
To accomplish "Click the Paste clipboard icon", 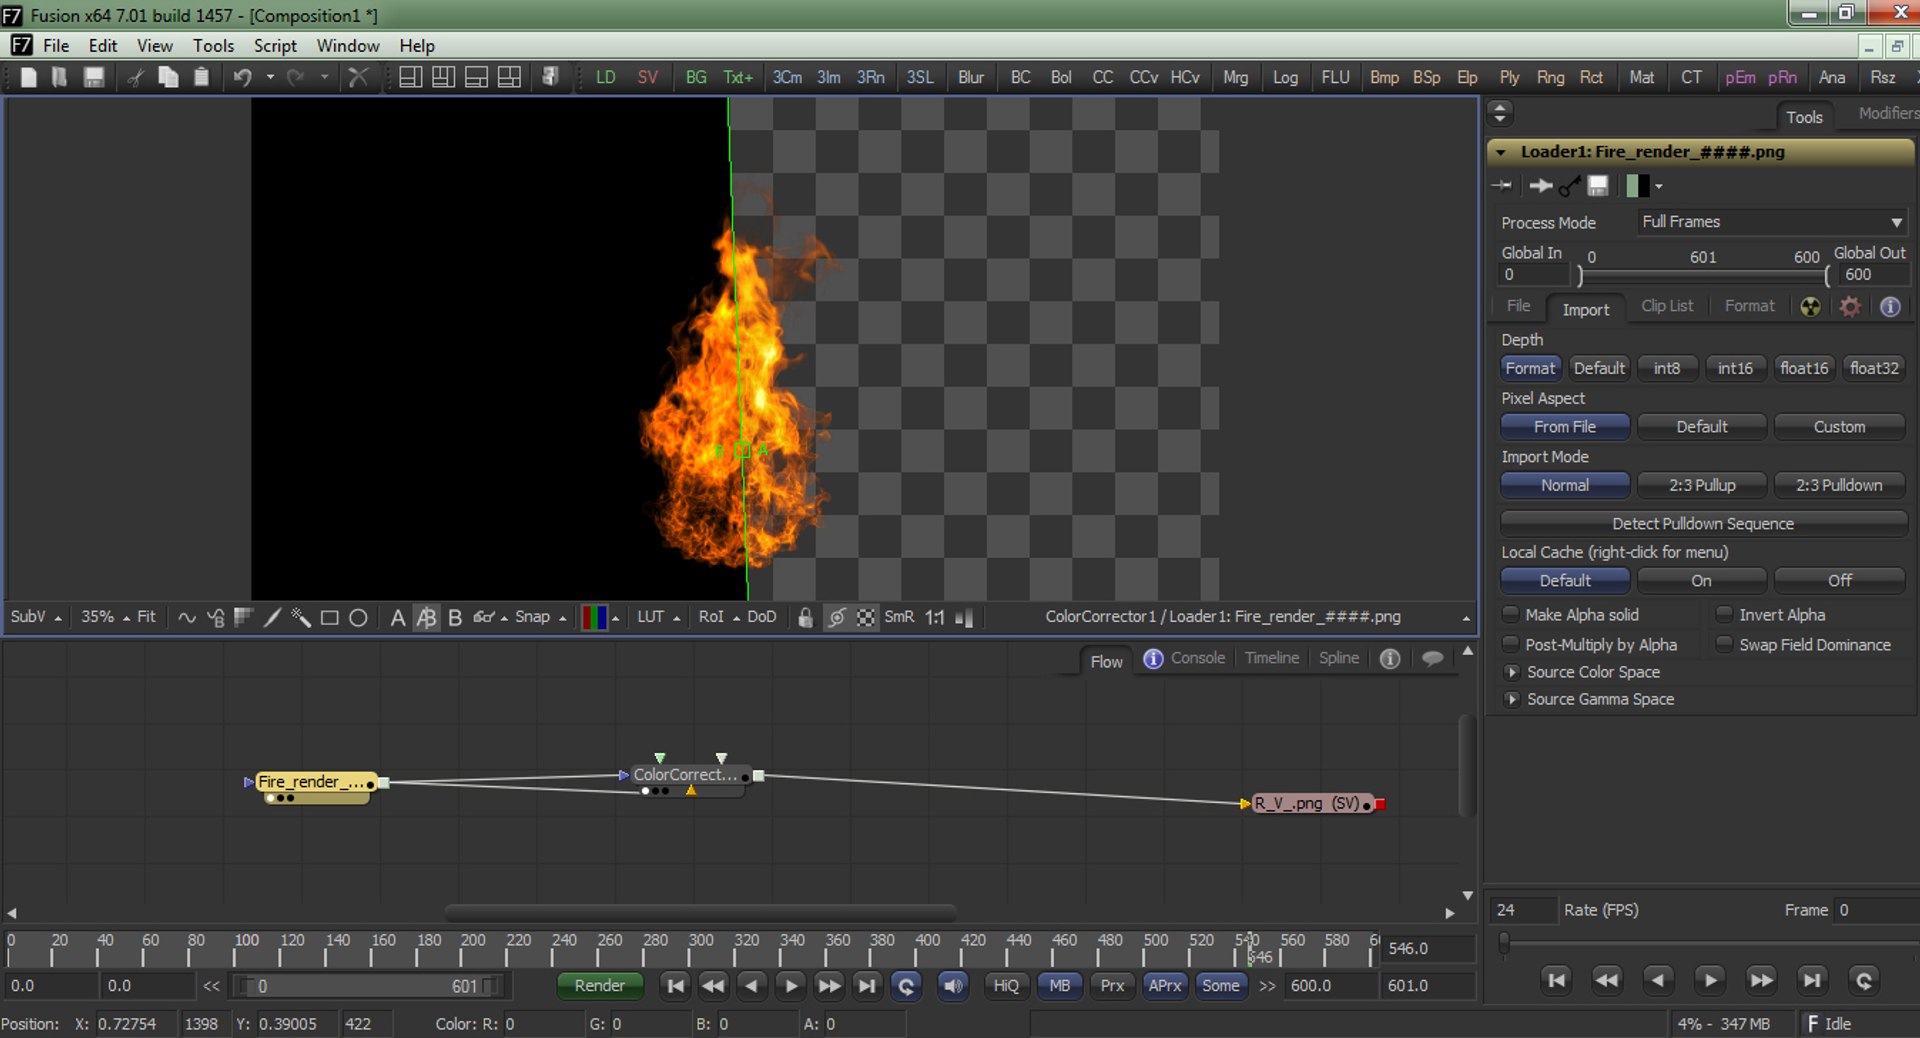I will pos(201,77).
